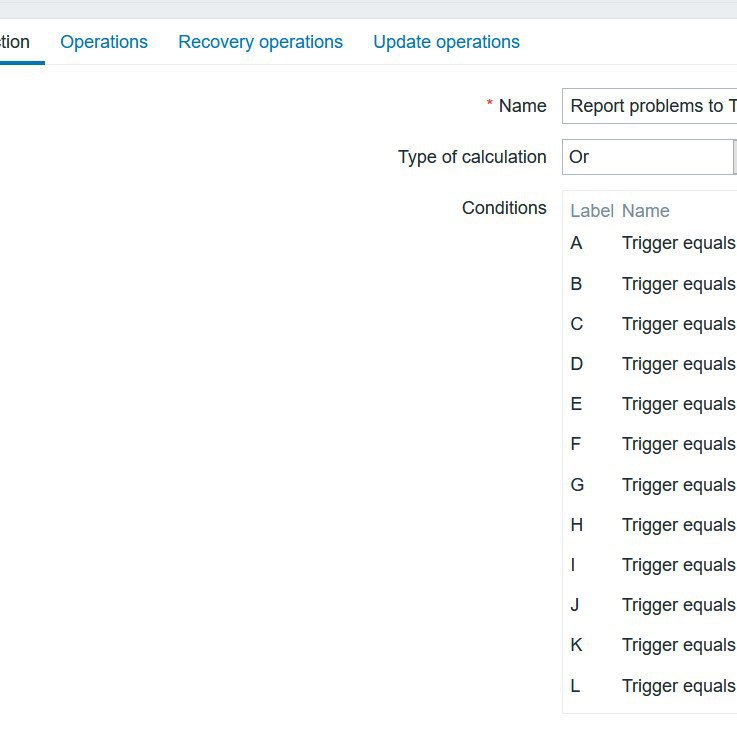The image size is (737, 731).
Task: Click the Type of calculation label
Action: 472,157
